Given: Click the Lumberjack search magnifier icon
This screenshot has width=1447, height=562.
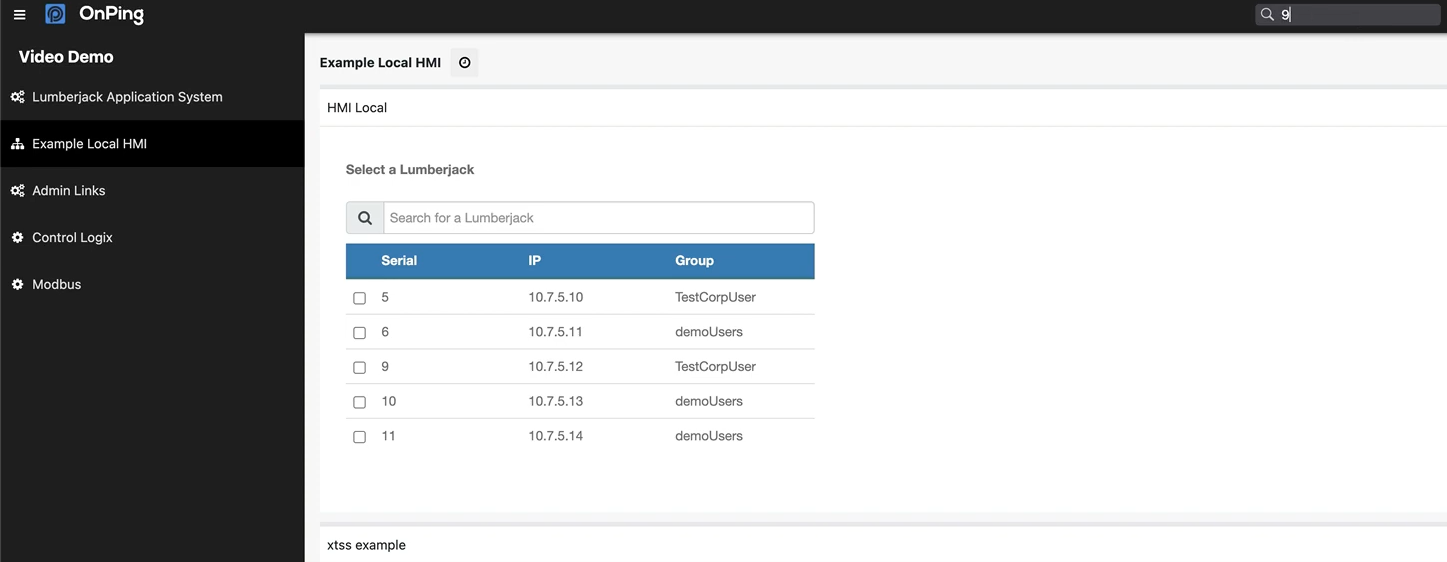Looking at the screenshot, I should coord(365,218).
